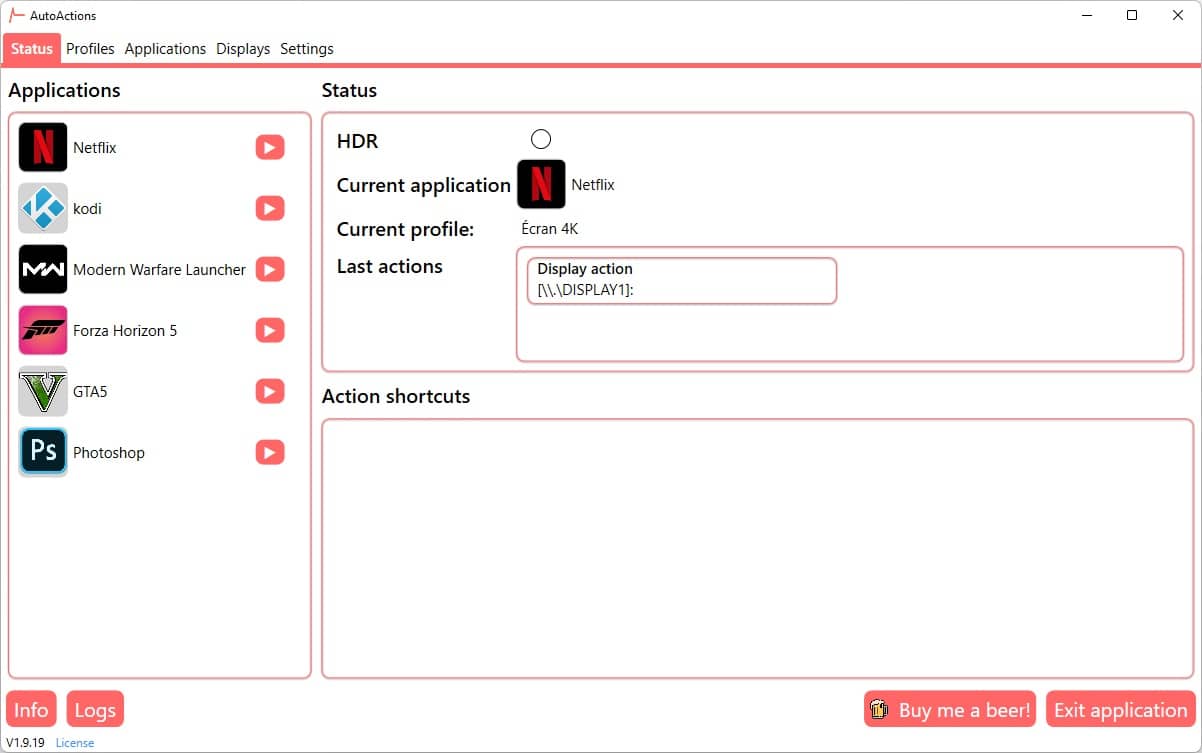Select the Modern Warfare Launcher label

click(159, 269)
